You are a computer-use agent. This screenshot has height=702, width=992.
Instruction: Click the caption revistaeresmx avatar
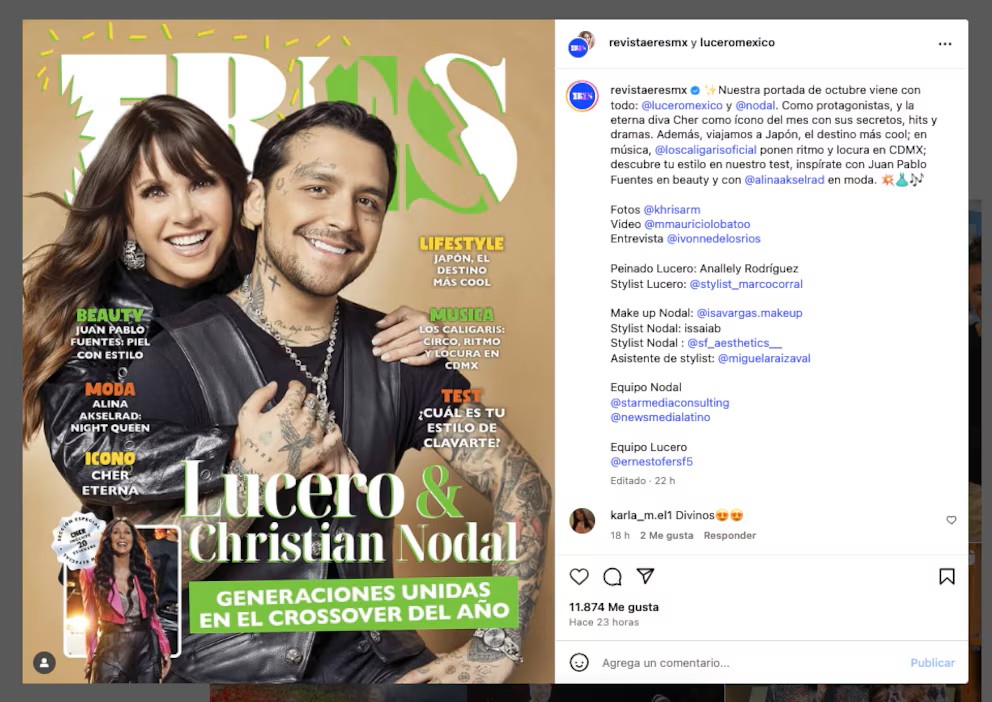pos(581,96)
